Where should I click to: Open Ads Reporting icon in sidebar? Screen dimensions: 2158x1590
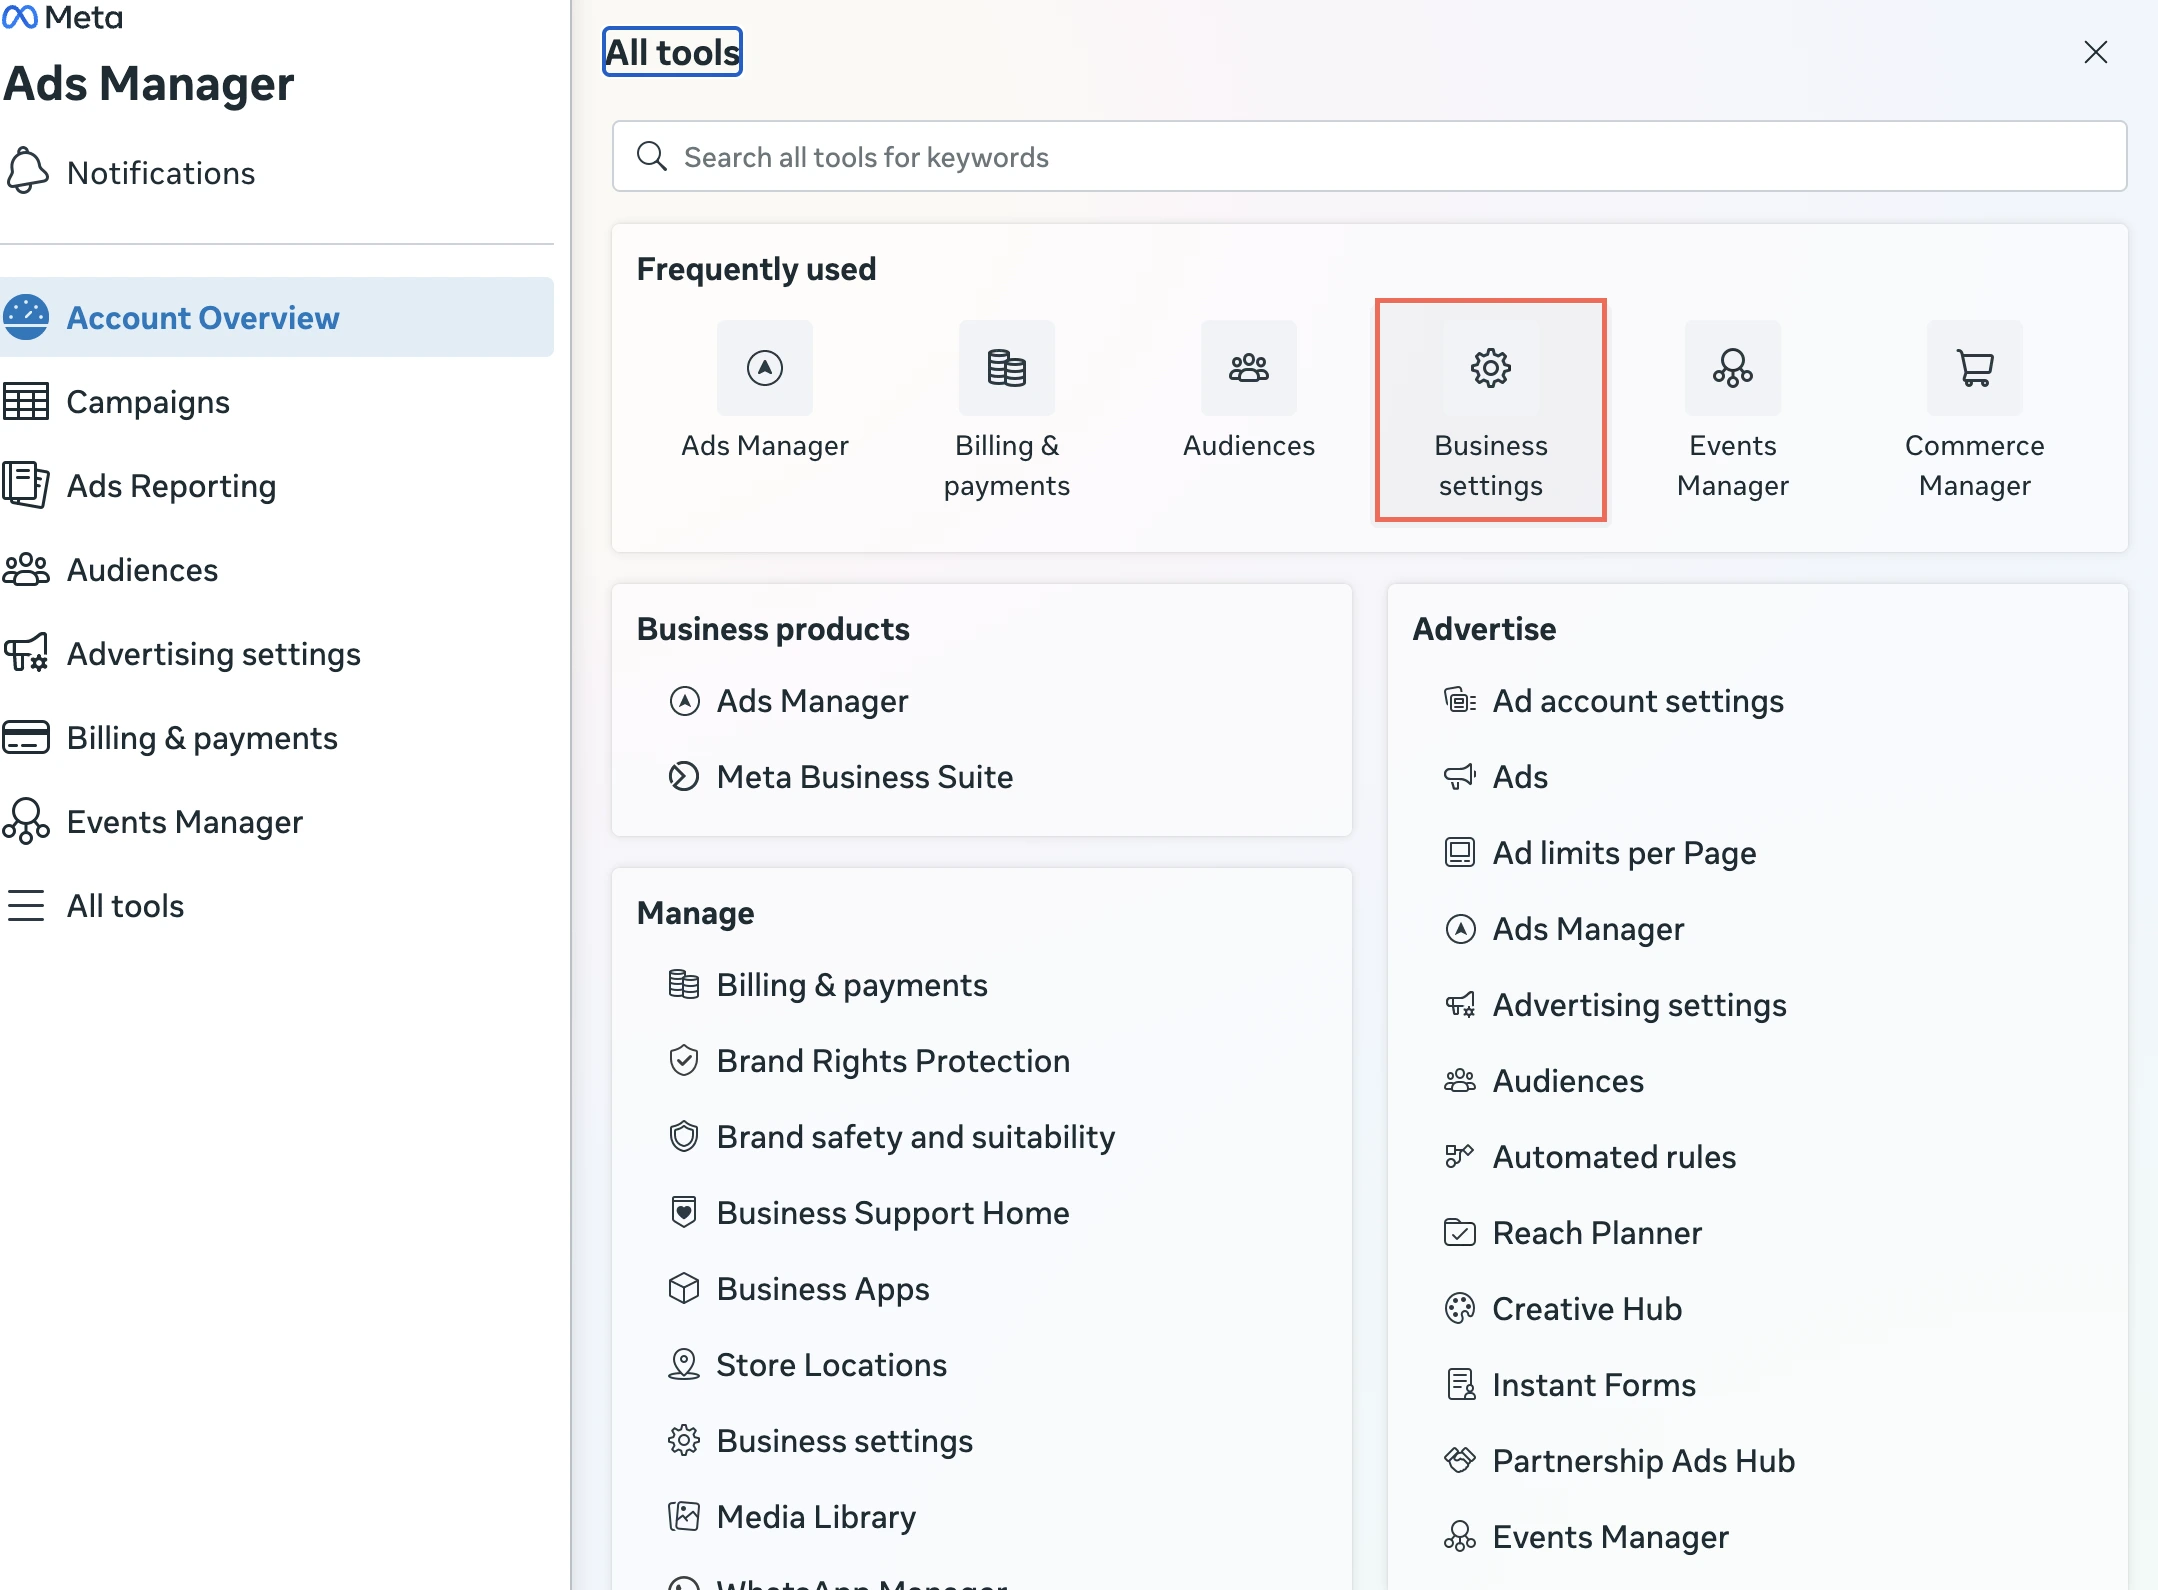pyautogui.click(x=26, y=485)
